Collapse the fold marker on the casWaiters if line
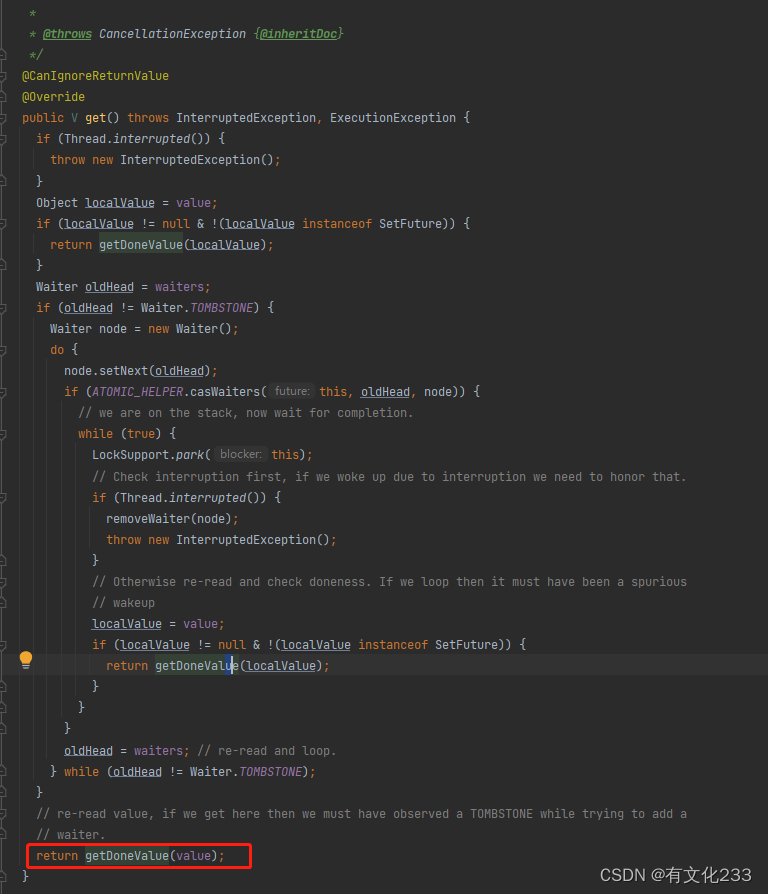Screen dimensions: 768x894 click(3, 392)
